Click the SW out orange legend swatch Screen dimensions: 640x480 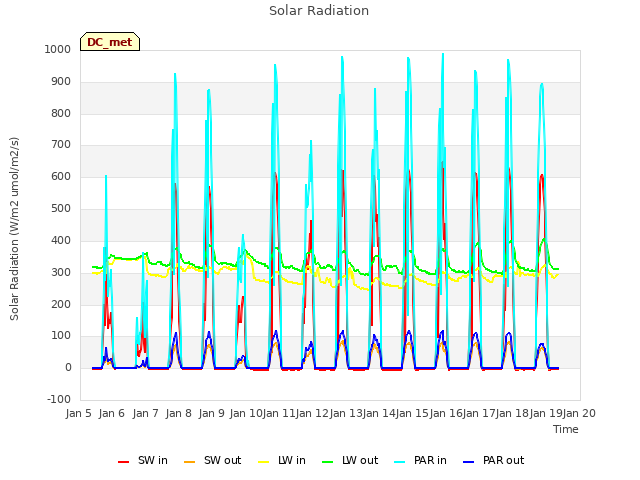189,462
